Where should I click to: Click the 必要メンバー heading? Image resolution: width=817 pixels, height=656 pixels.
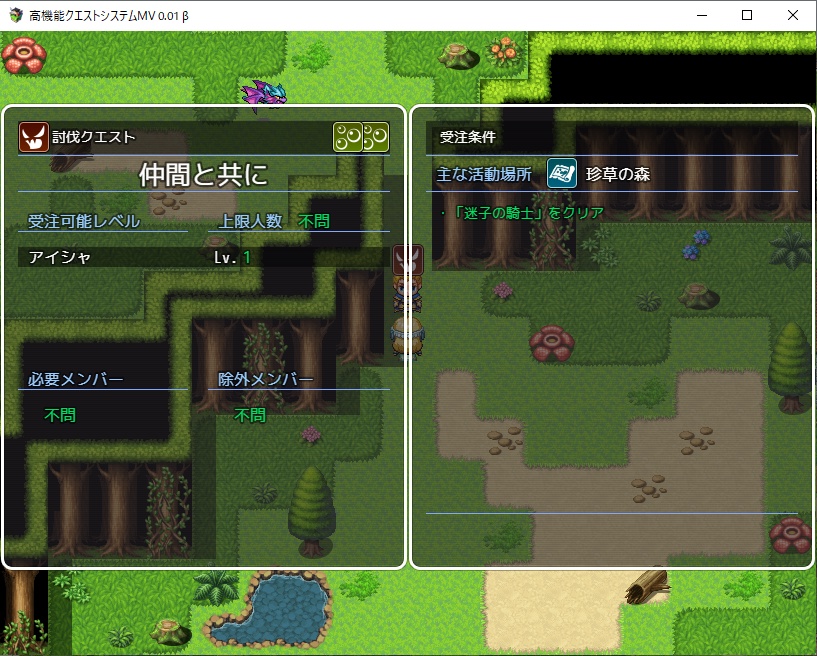point(76,379)
